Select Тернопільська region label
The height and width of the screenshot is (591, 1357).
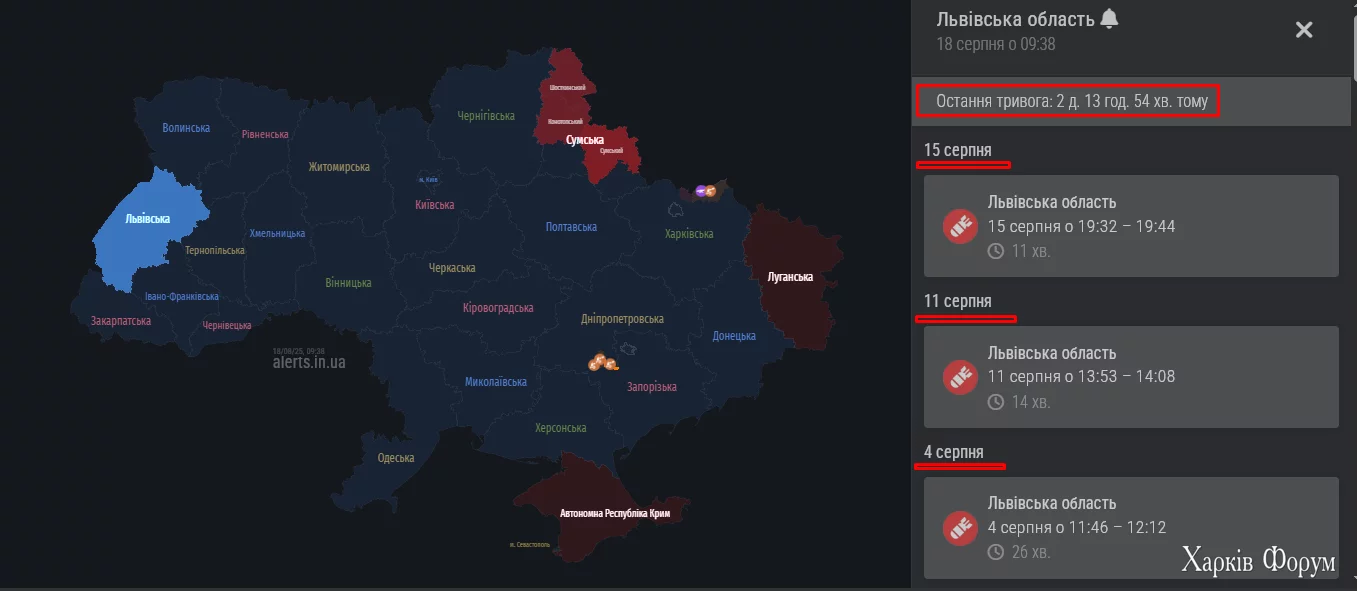pos(215,250)
